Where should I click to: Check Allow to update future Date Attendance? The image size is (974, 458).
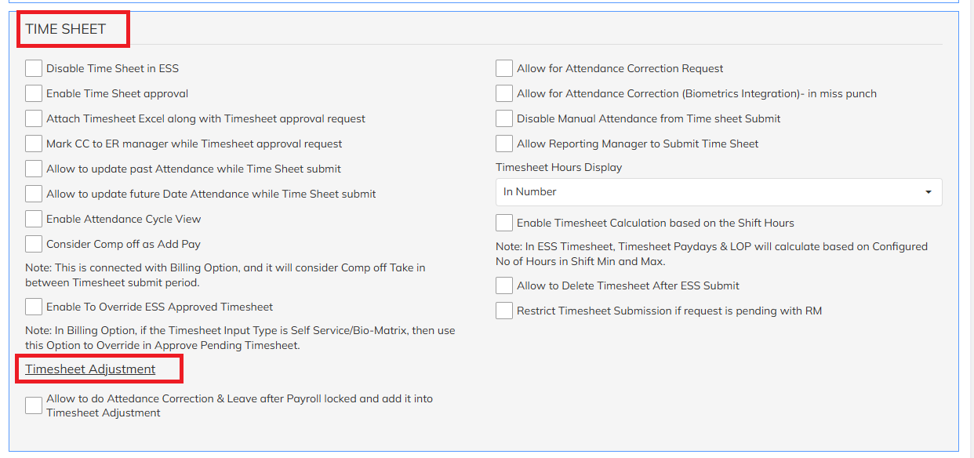tap(34, 194)
